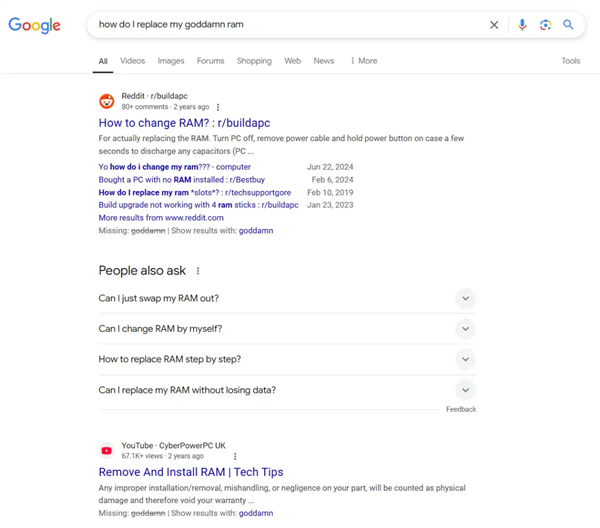The width and height of the screenshot is (600, 528).
Task: Open People also ask options menu
Action: (x=198, y=271)
